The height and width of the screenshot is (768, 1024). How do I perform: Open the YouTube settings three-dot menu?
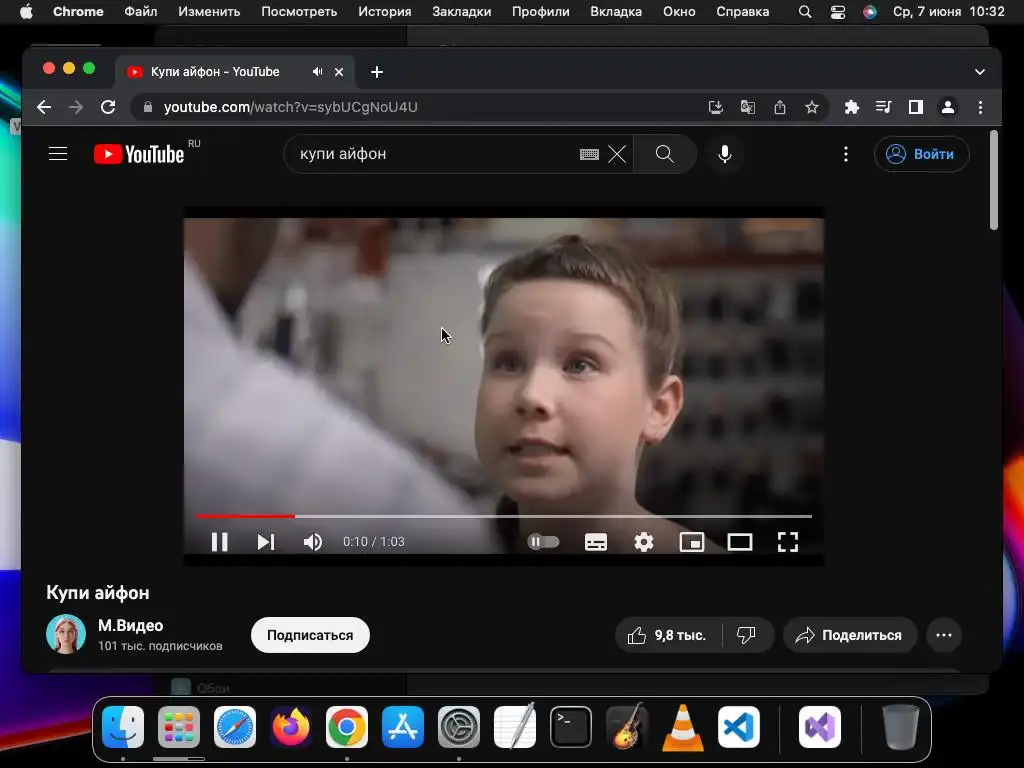point(846,154)
